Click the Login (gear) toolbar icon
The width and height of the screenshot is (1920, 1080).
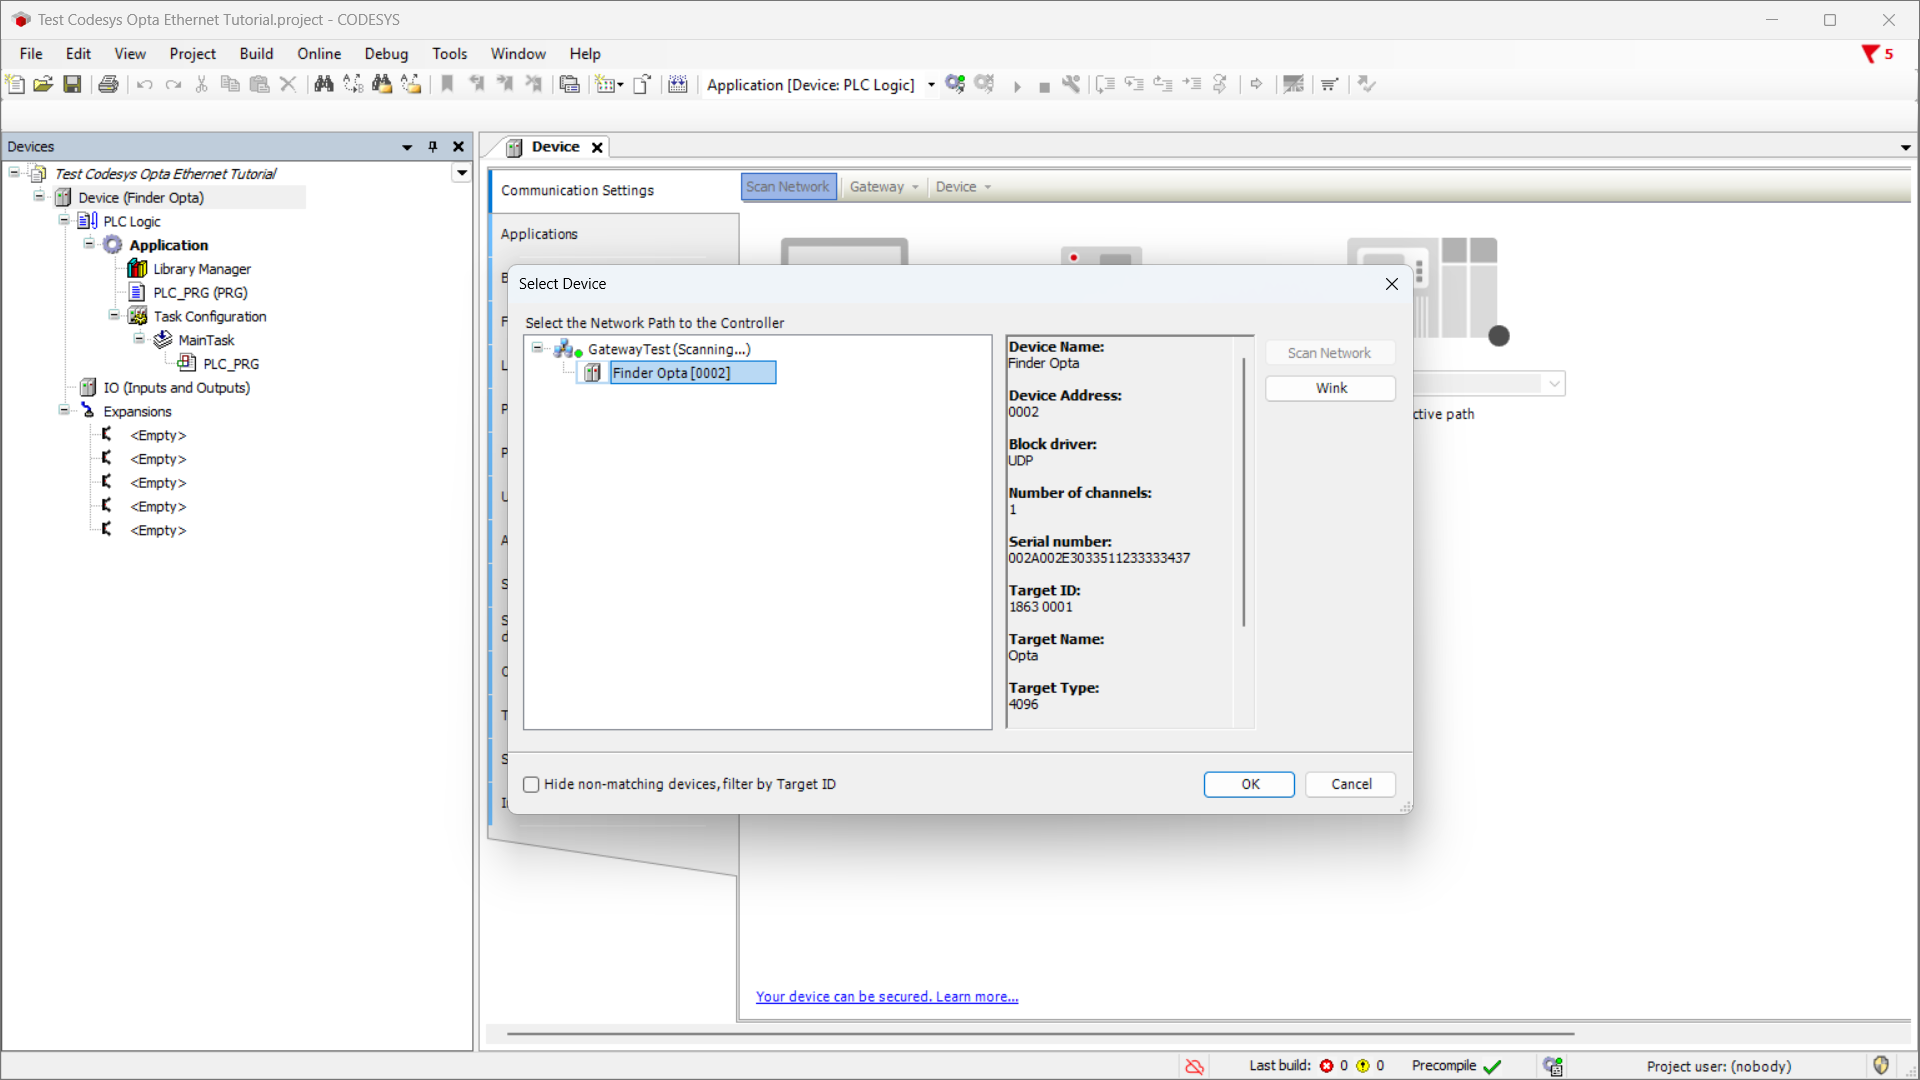(955, 84)
